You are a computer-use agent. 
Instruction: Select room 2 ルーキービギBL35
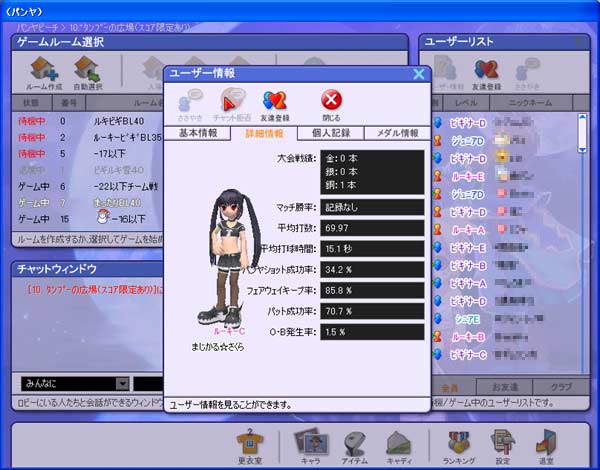click(88, 137)
